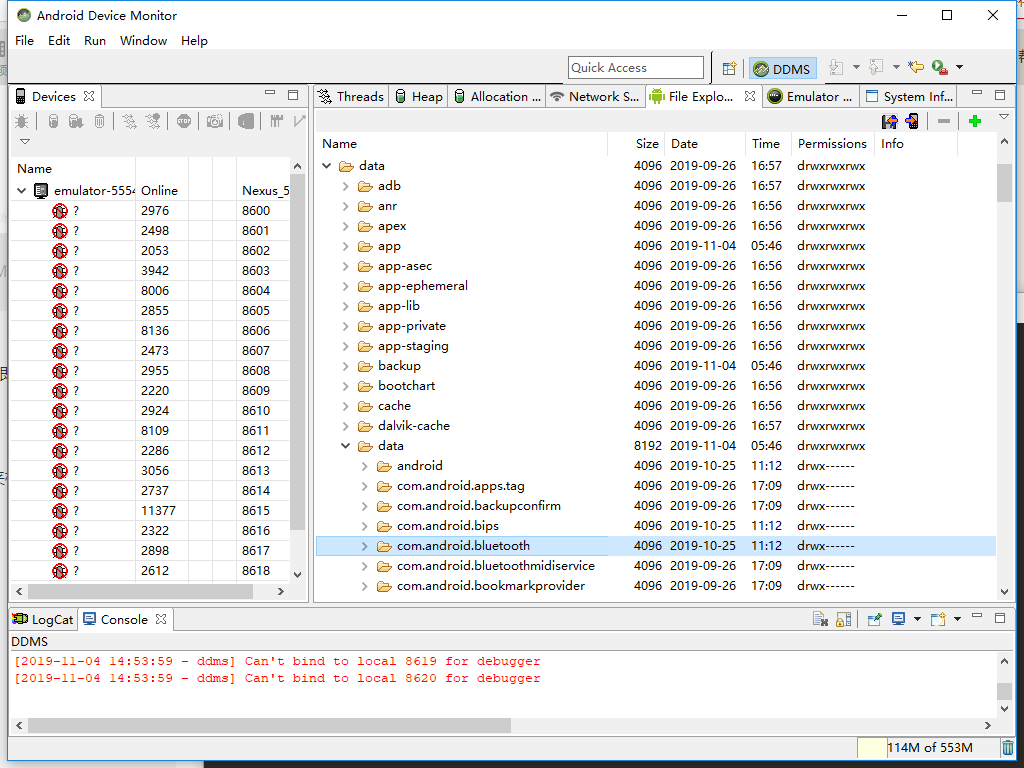Click the Console horizontal scrollbar thumb
This screenshot has height=768, width=1024.
(269, 726)
